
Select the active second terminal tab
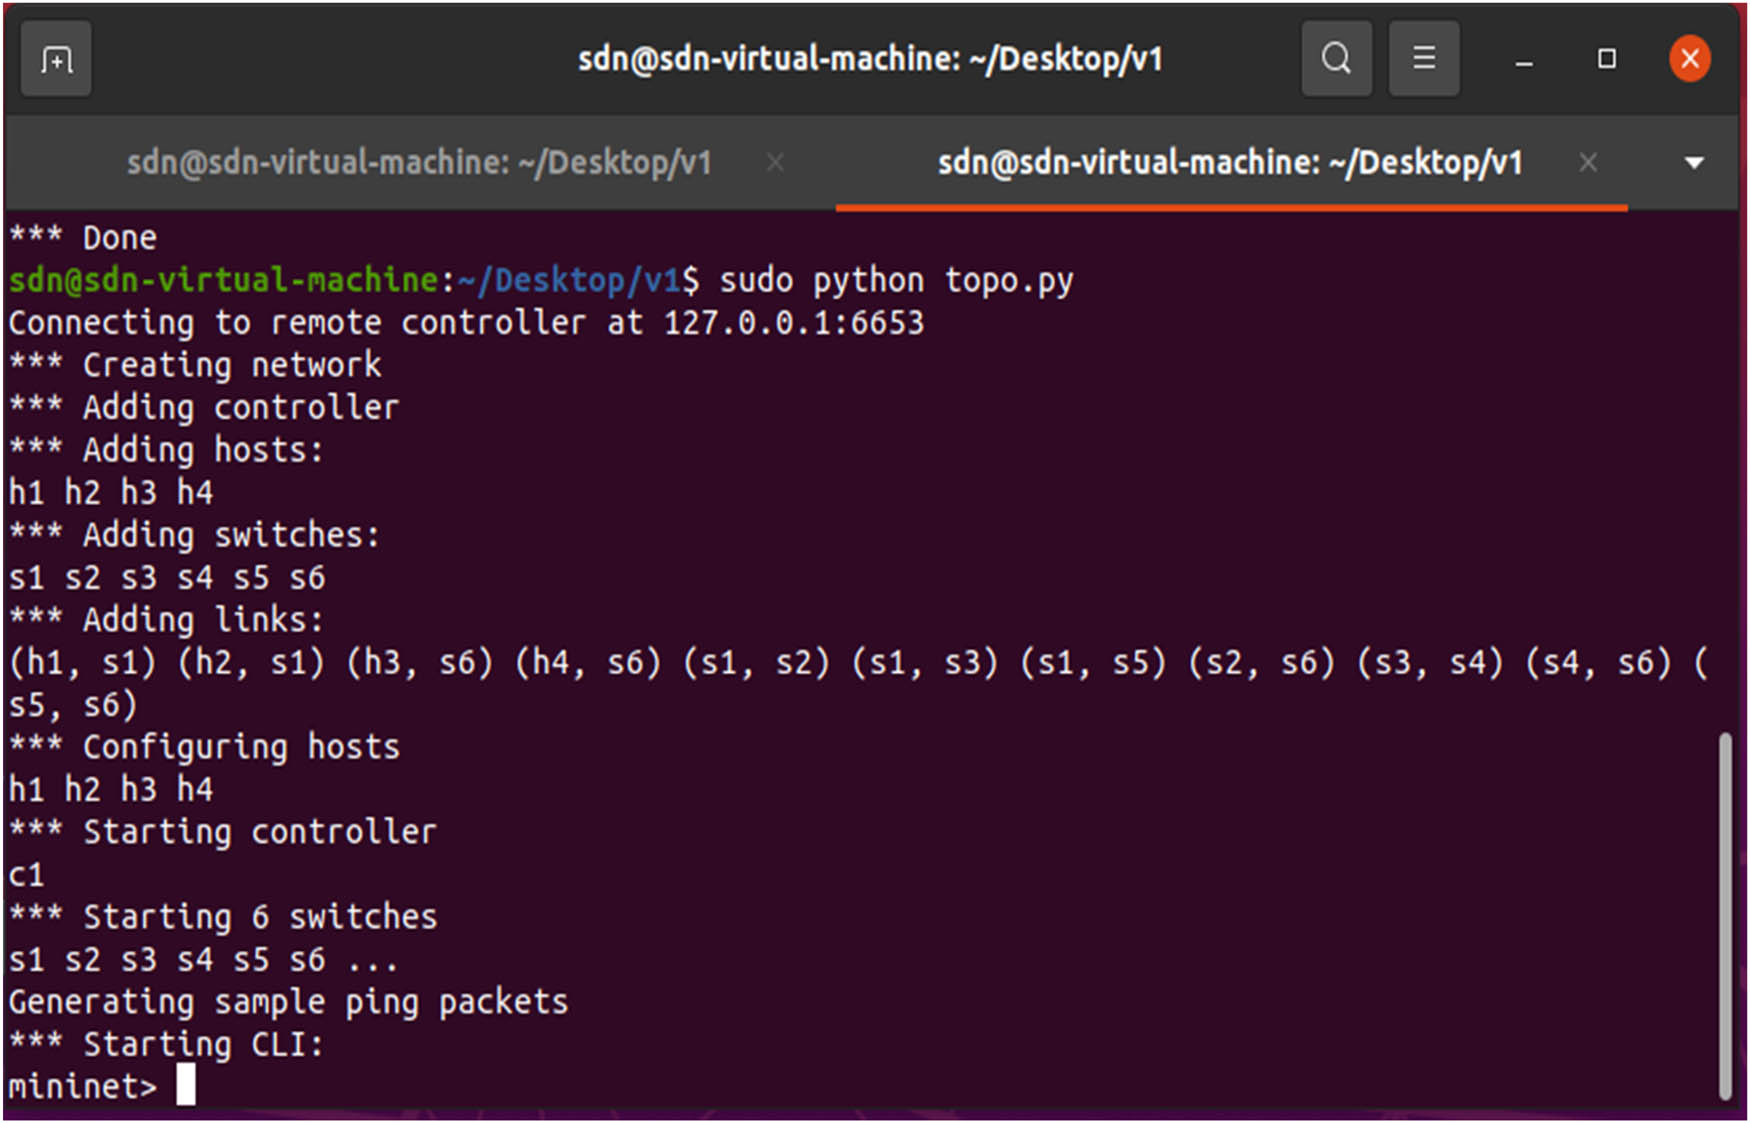1230,161
